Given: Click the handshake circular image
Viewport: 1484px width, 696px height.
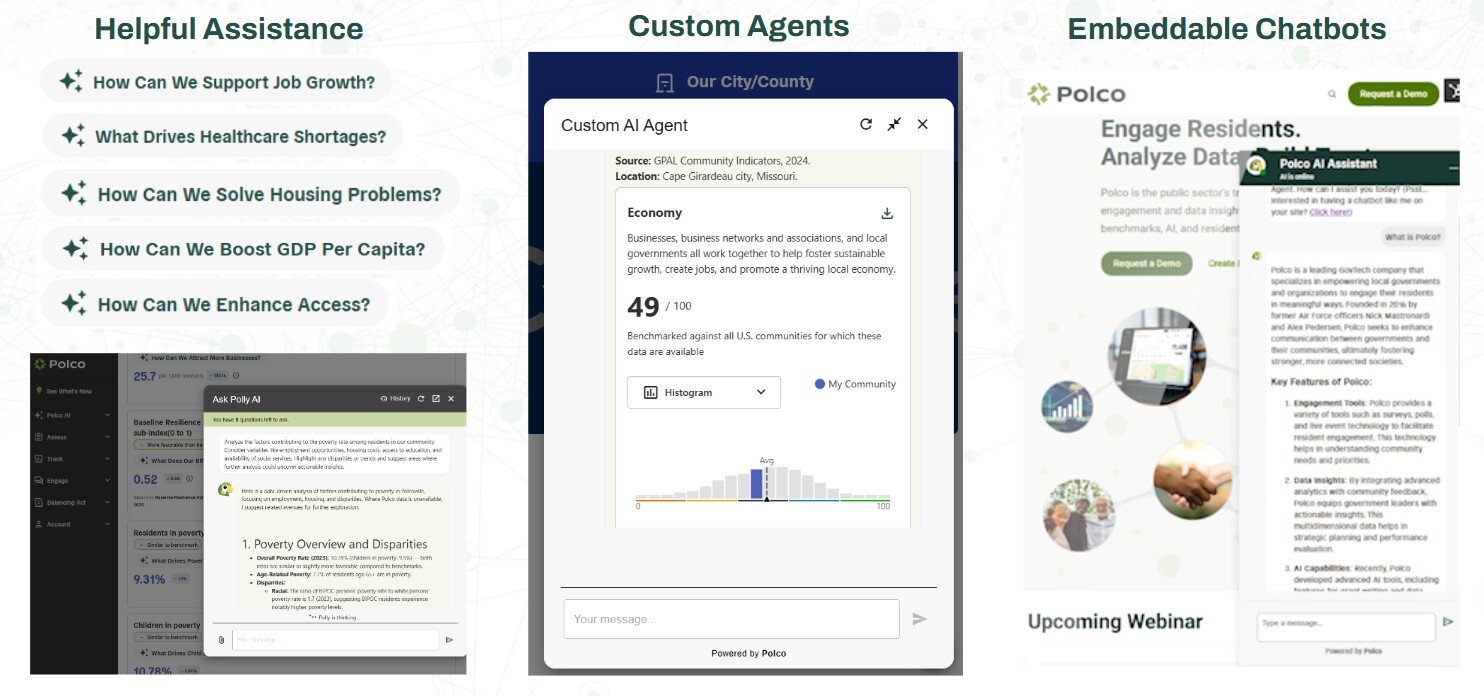Looking at the screenshot, I should 1192,481.
